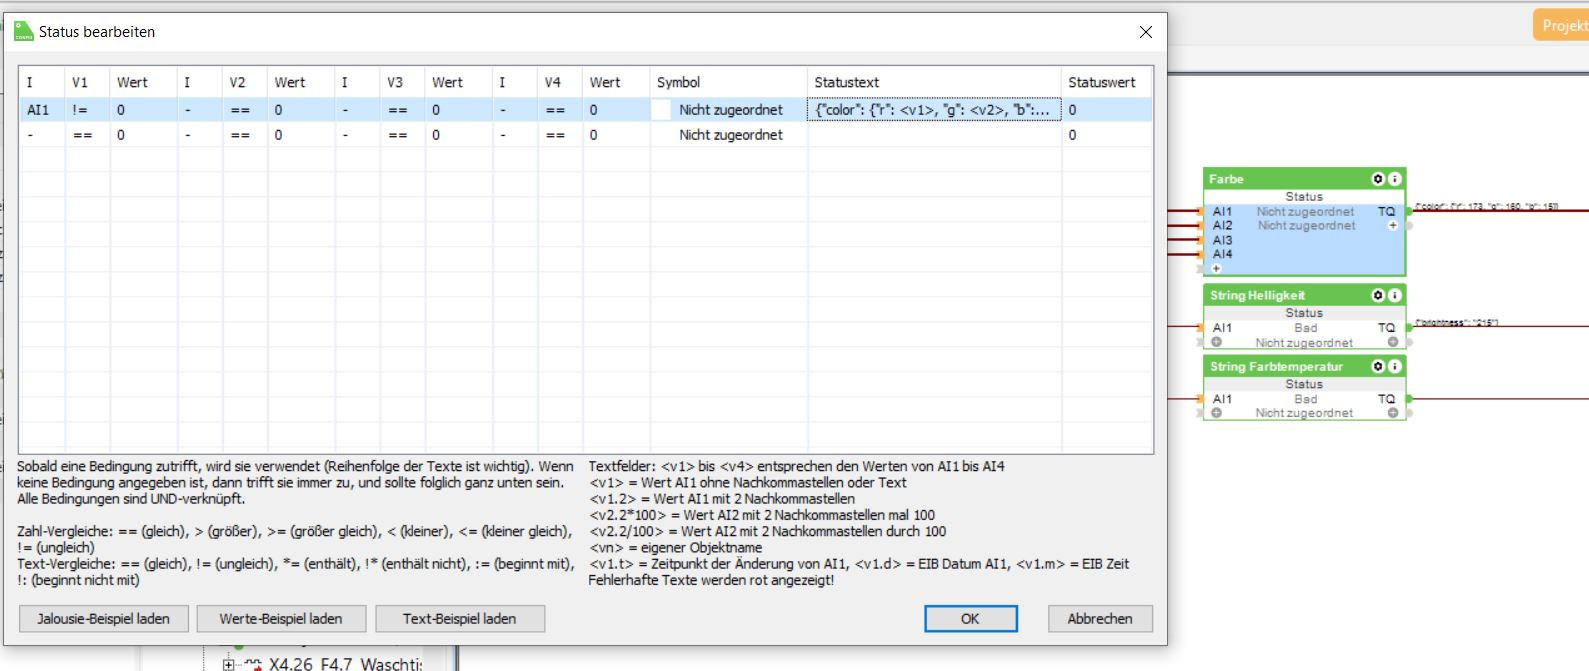Click the {"color": ...} output label beside Farbe
Screen dimensions: 1589x671
(x=1486, y=207)
